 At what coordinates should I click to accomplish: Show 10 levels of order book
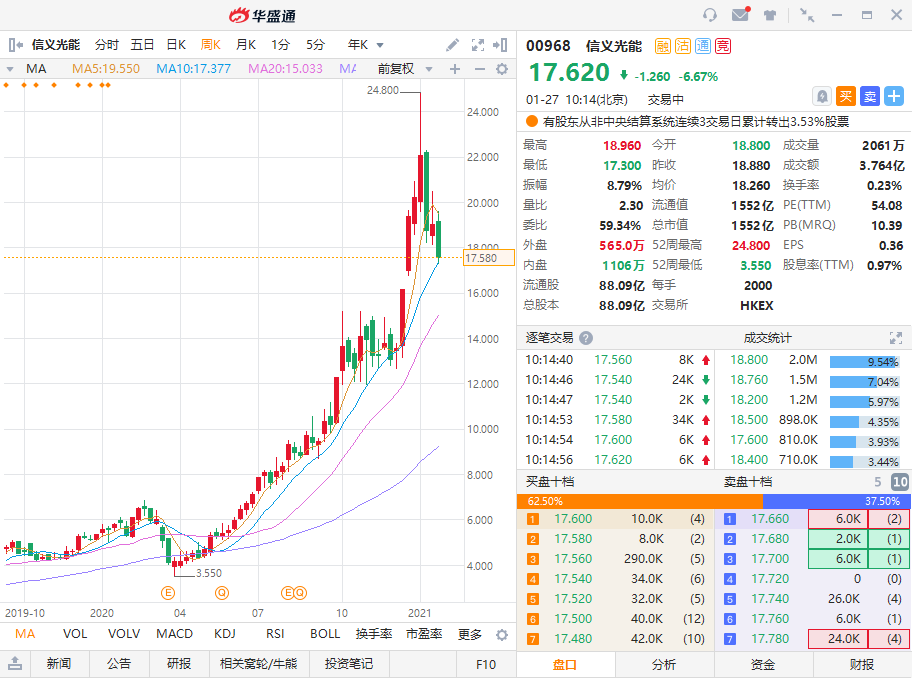900,481
